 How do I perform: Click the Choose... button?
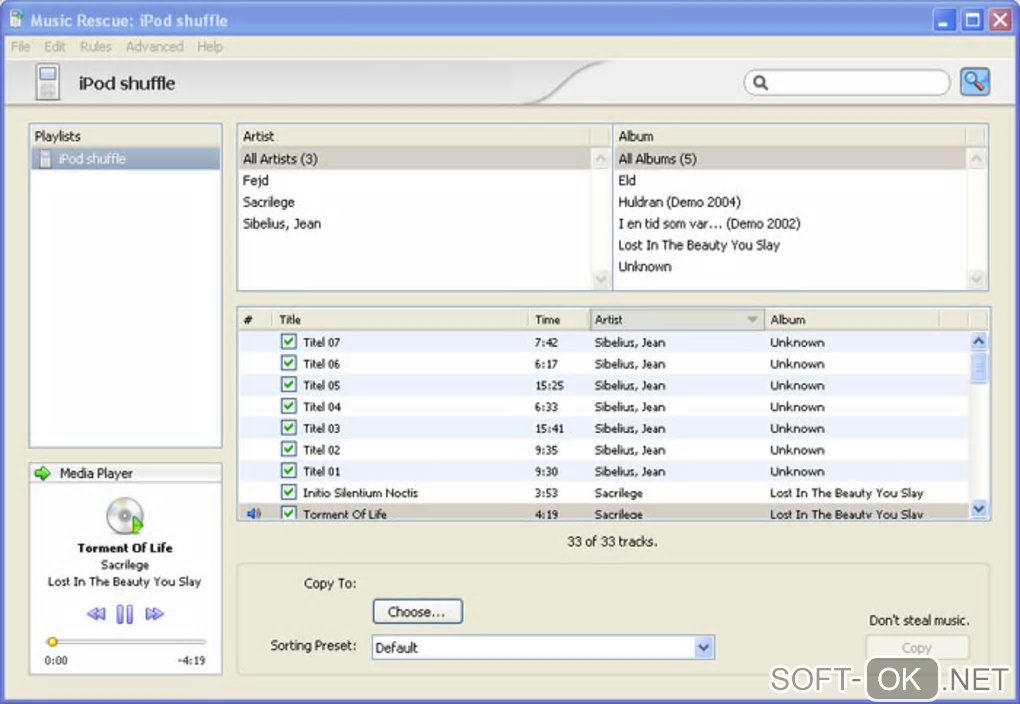tap(417, 612)
